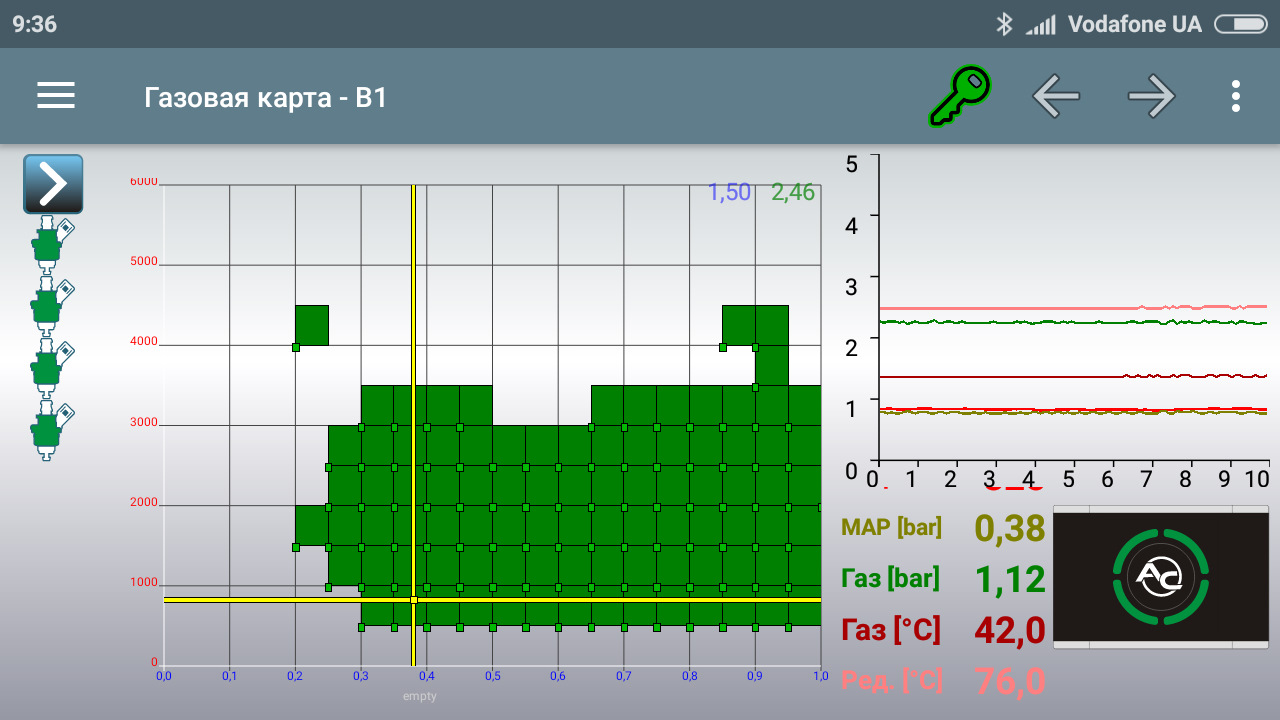Tap the pink line in the oscilloscope chart

pos(1071,308)
